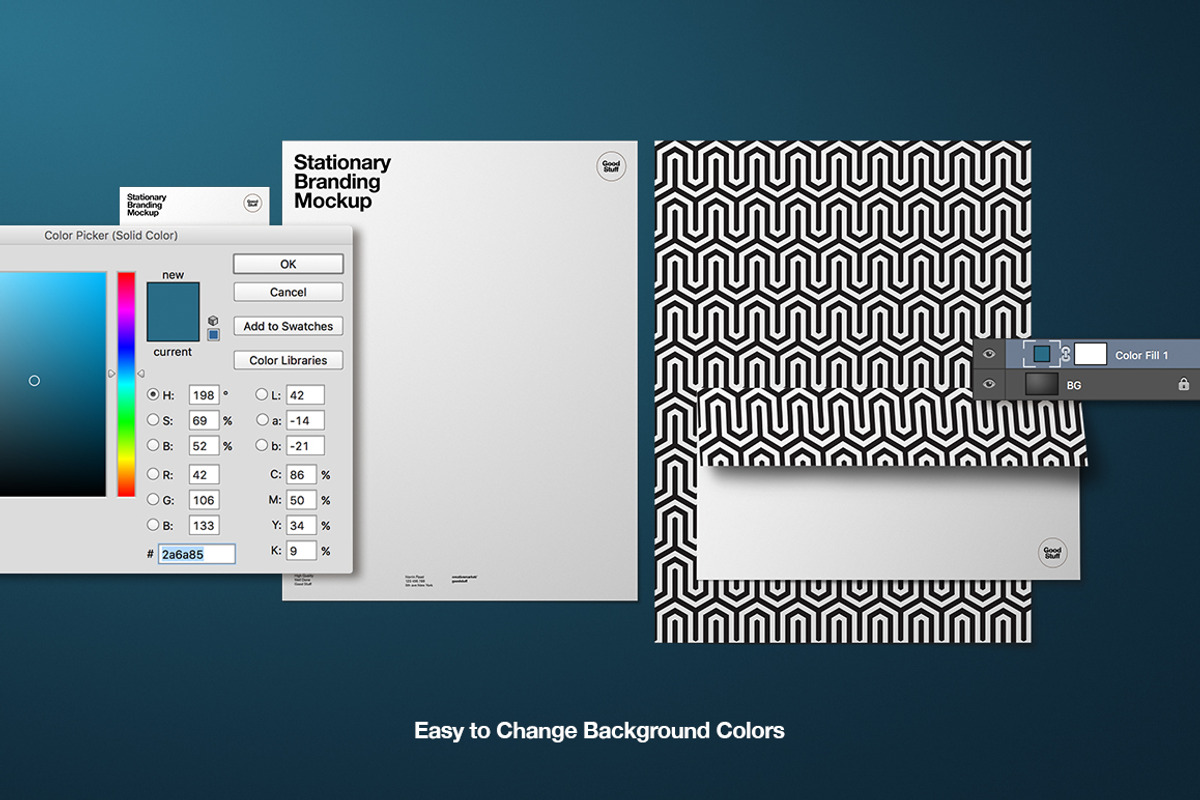
Task: Click the R value field showing 42
Action: [203, 475]
